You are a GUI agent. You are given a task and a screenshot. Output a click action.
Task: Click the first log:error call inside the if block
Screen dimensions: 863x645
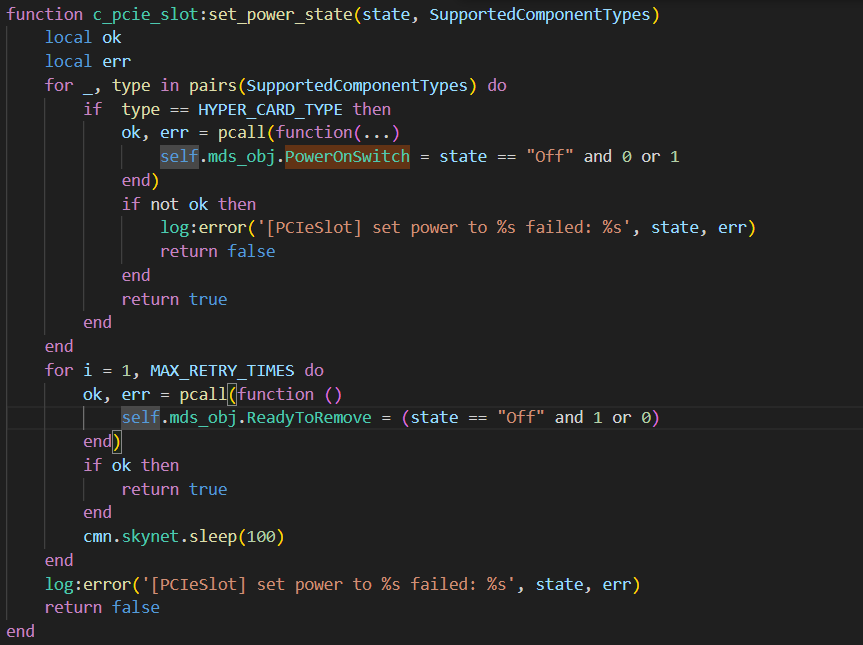(x=202, y=228)
